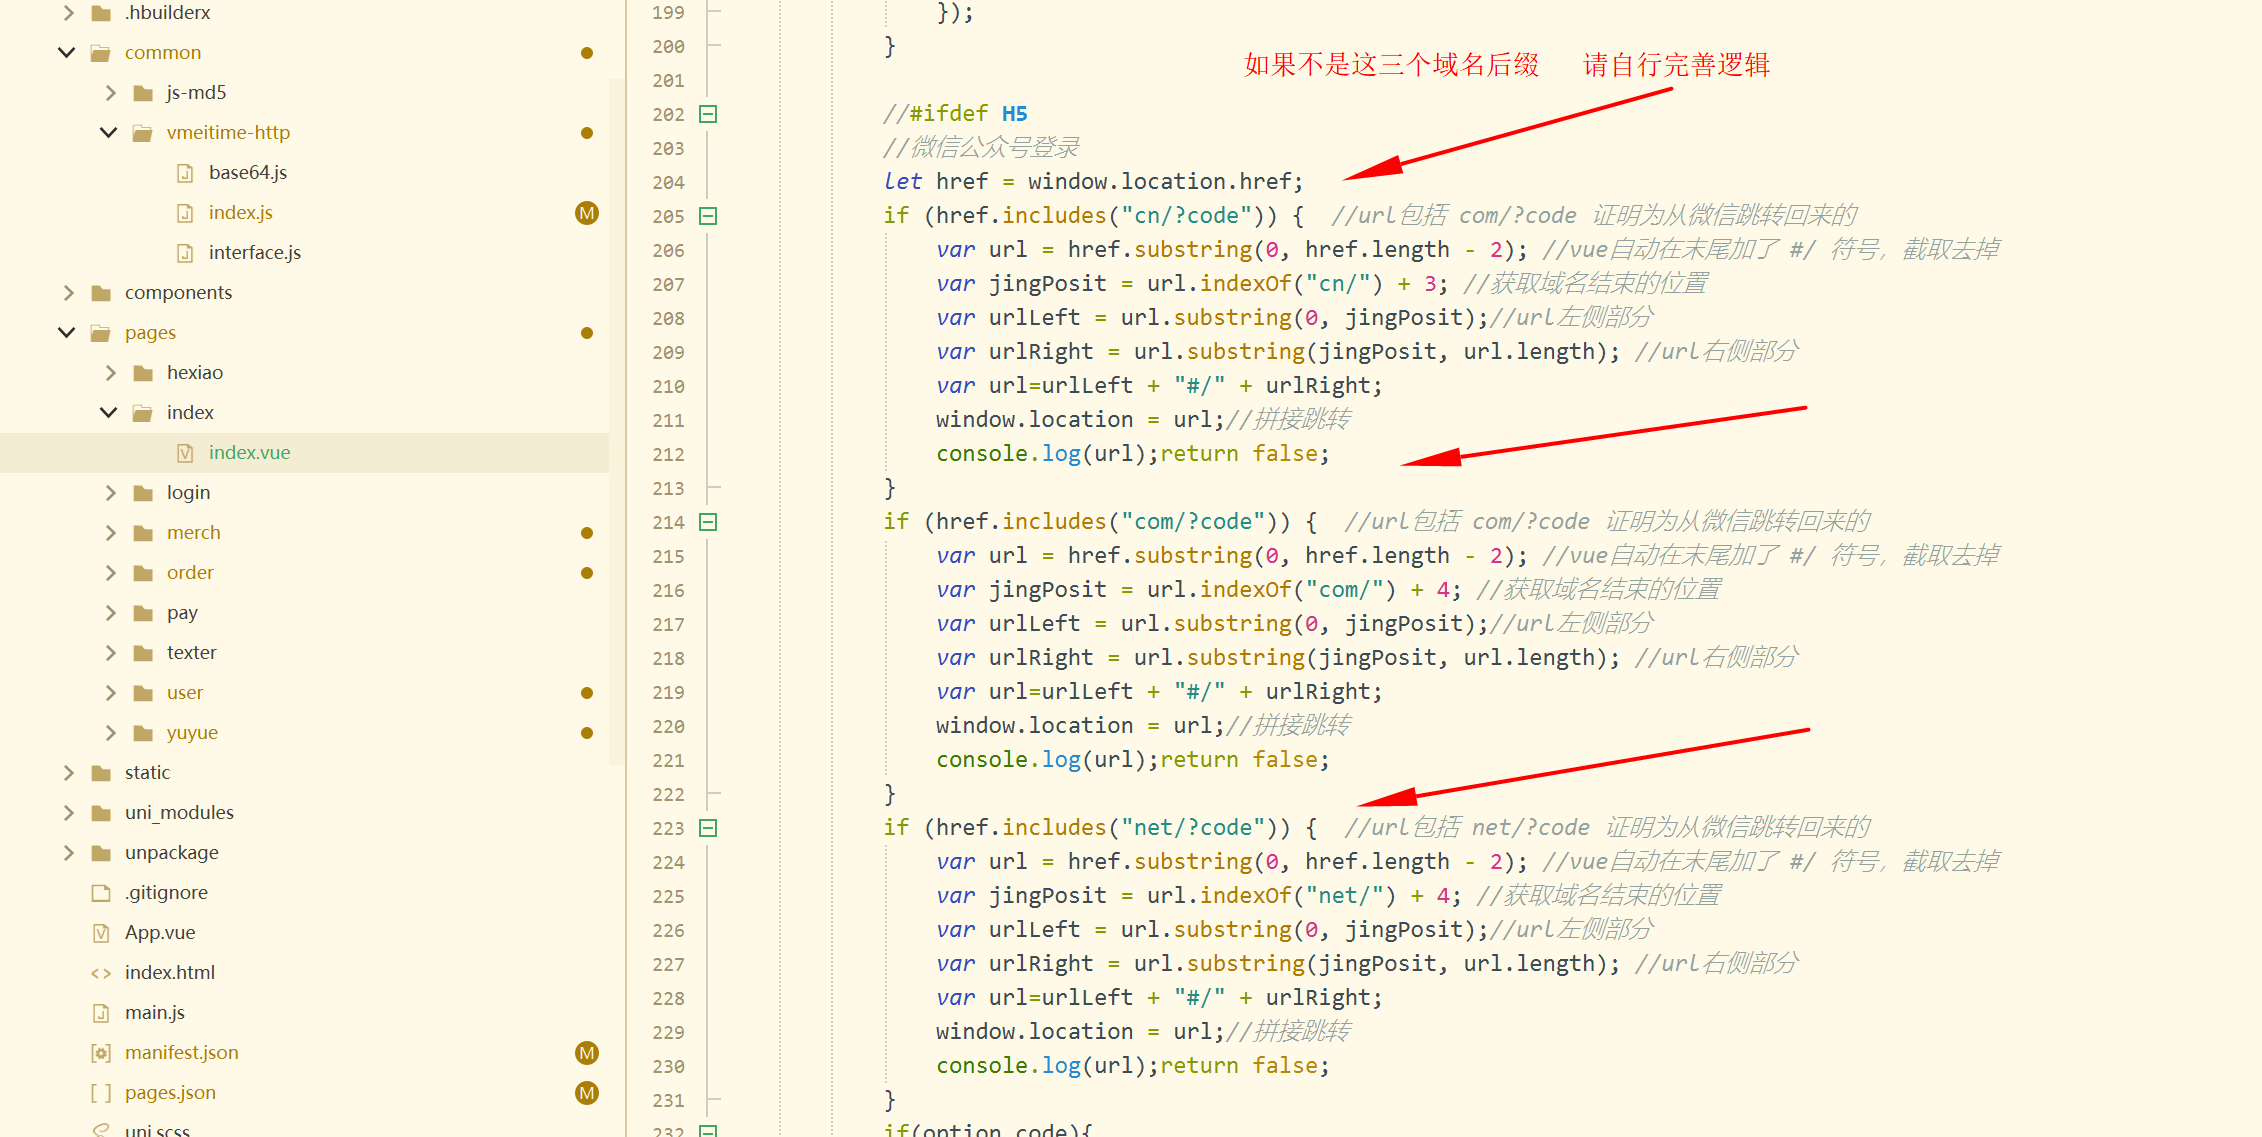
Task: Toggle fold marker at line 223
Action: (x=708, y=828)
